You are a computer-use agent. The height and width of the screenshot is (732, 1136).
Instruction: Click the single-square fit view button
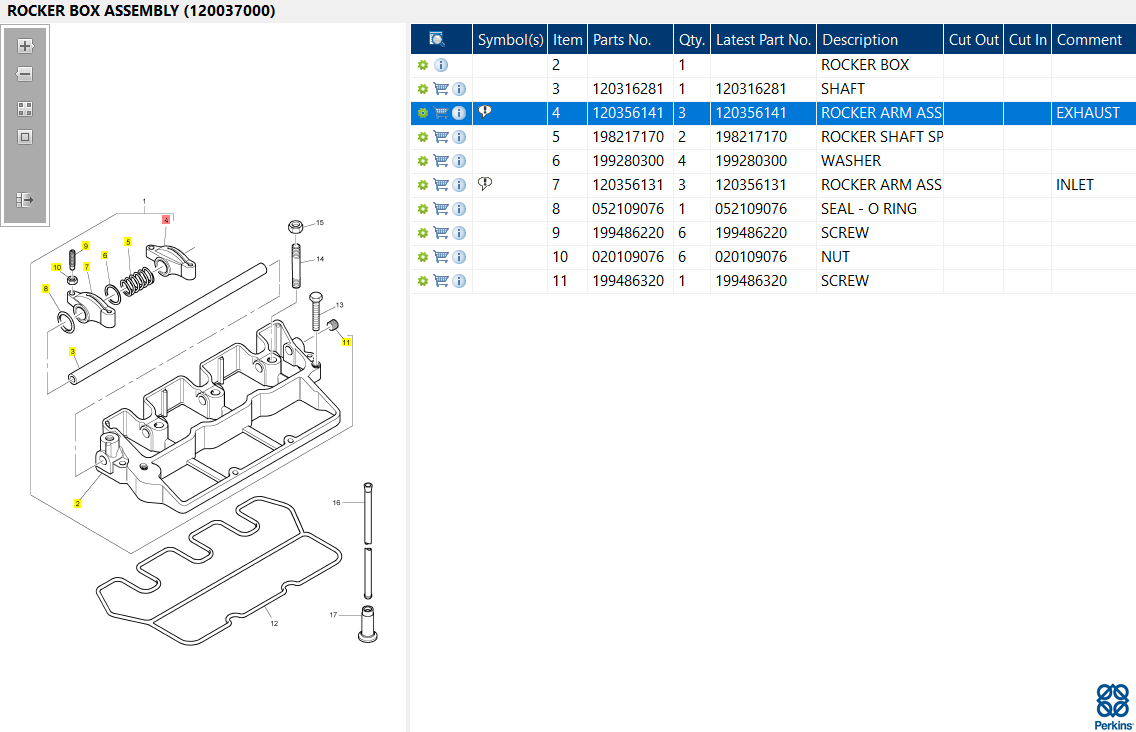(25, 137)
